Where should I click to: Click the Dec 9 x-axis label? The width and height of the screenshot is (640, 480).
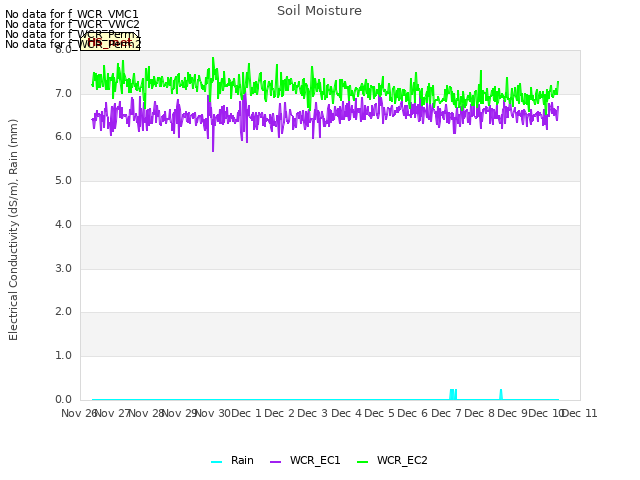coord(513,413)
